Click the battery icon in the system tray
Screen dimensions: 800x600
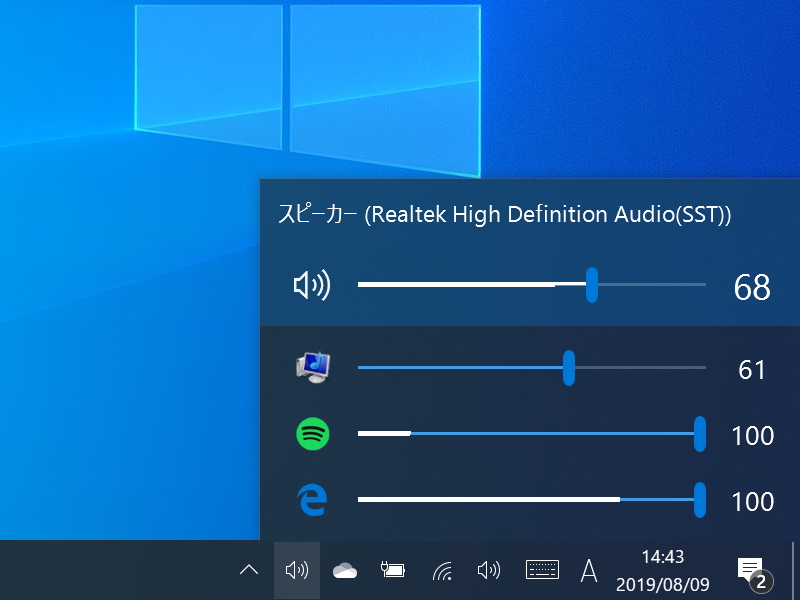point(392,570)
